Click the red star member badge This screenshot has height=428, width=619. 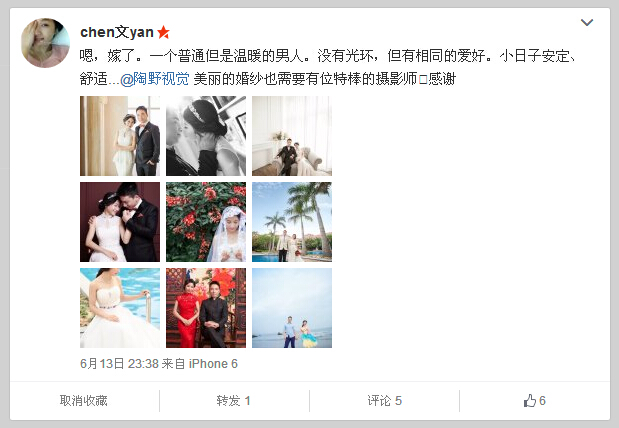point(163,32)
